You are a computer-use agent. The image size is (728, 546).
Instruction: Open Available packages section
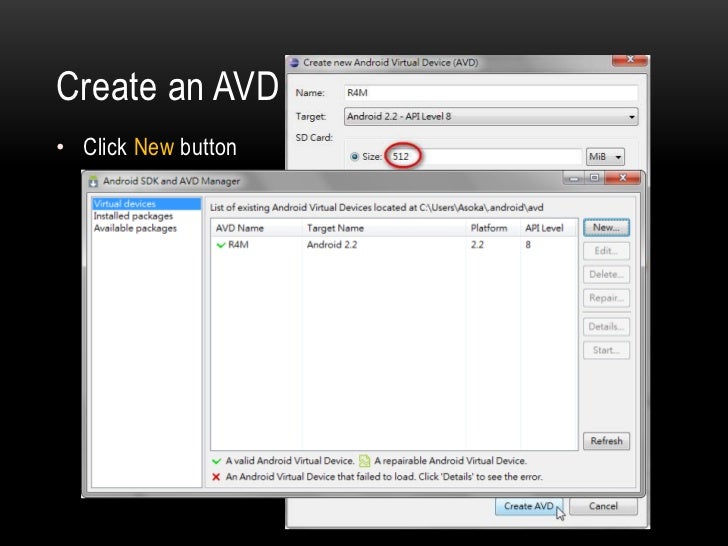coord(135,228)
